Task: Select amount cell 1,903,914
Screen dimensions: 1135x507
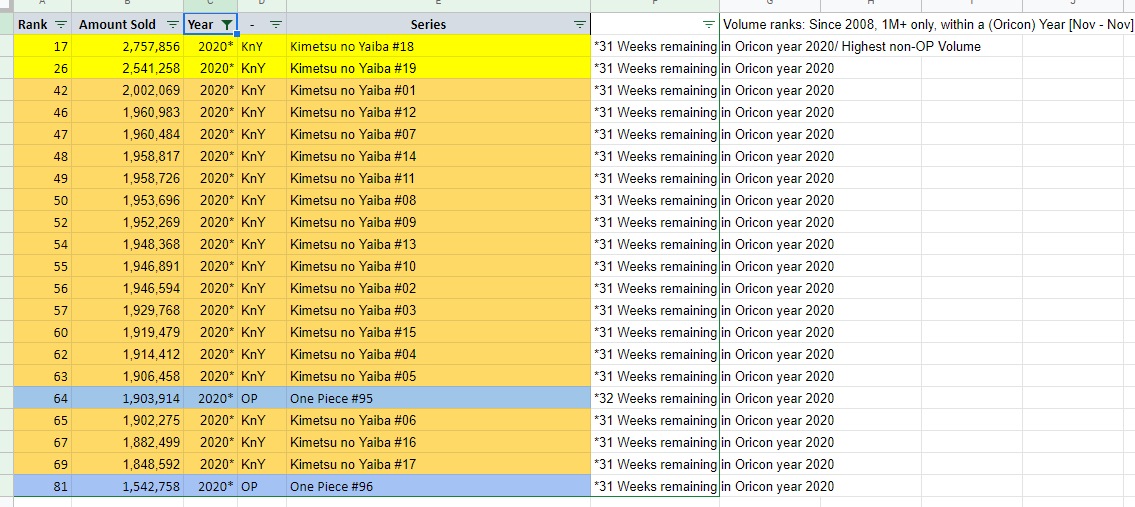Action: pos(127,398)
